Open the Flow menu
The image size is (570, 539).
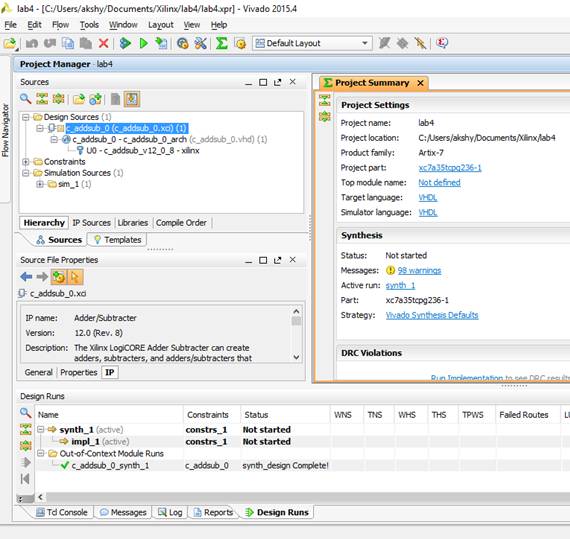[60, 25]
